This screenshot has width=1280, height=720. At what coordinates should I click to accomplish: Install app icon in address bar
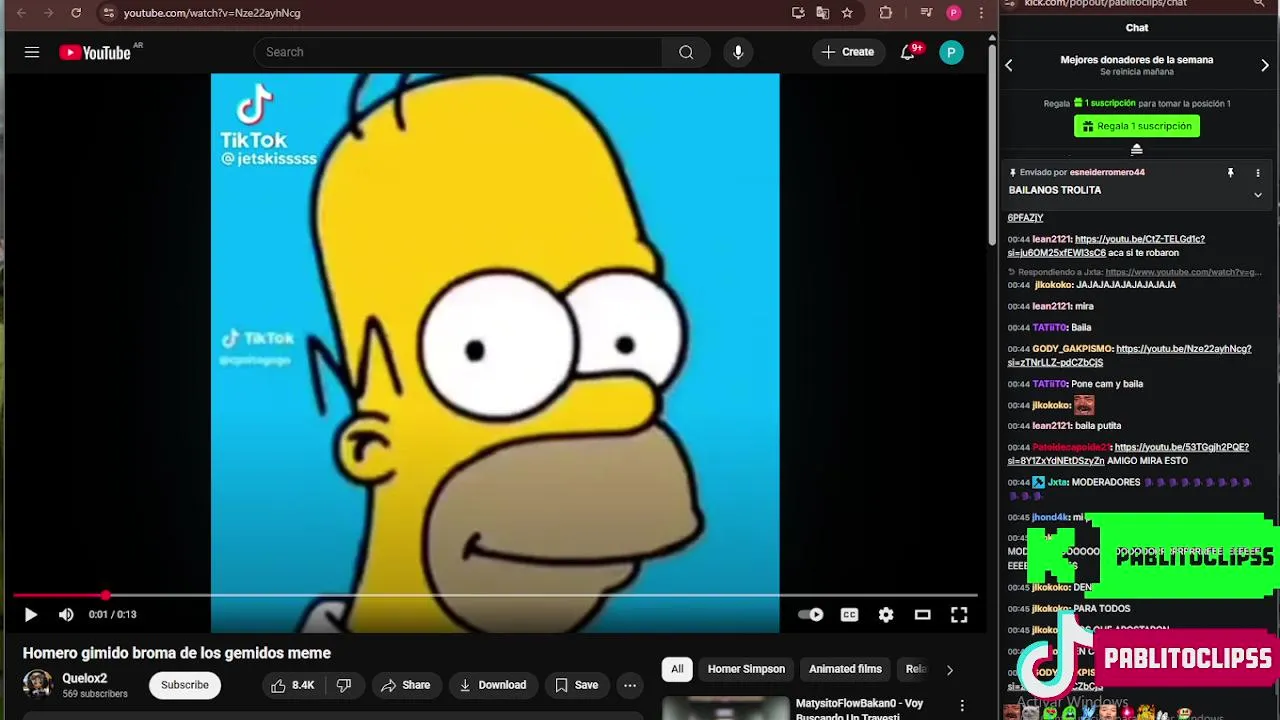tap(798, 13)
